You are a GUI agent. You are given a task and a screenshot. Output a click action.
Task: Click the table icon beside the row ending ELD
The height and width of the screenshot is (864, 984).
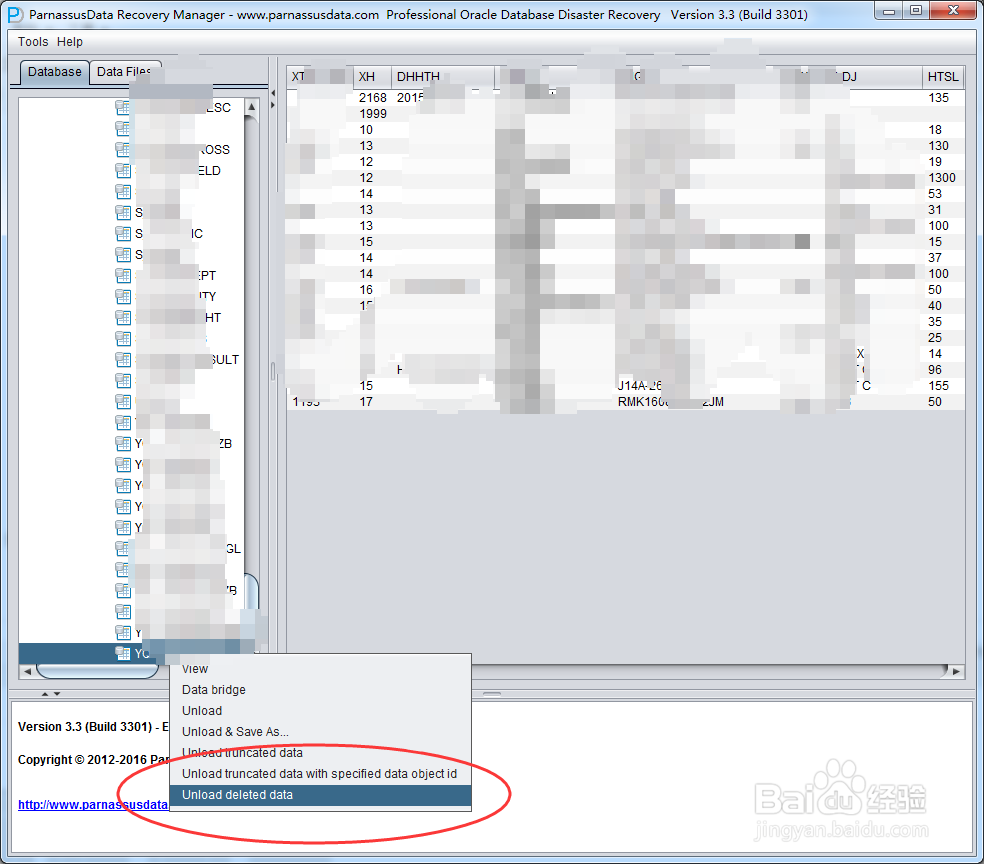[x=123, y=170]
